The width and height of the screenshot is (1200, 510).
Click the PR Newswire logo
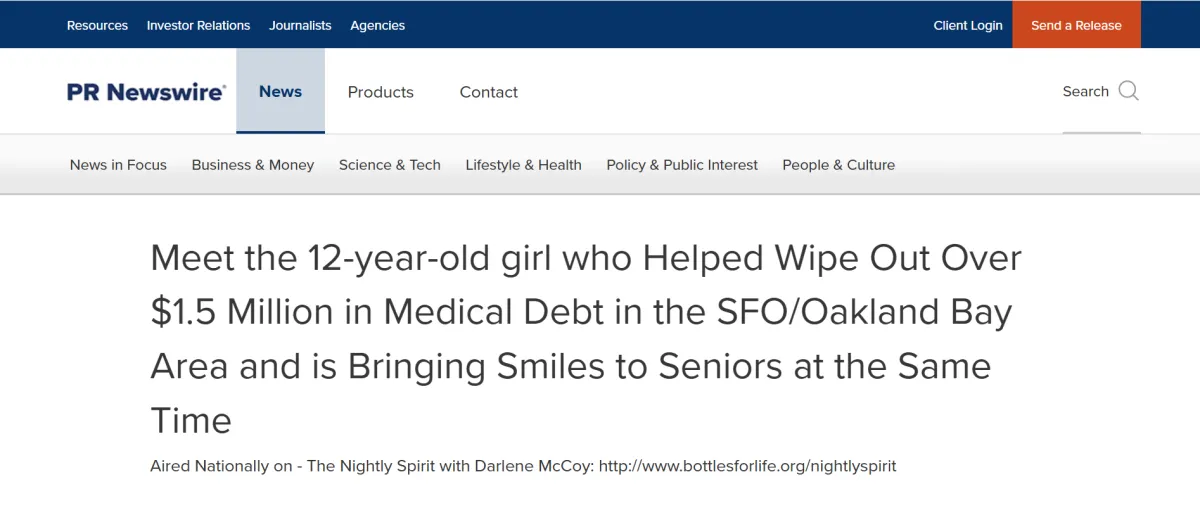point(146,92)
